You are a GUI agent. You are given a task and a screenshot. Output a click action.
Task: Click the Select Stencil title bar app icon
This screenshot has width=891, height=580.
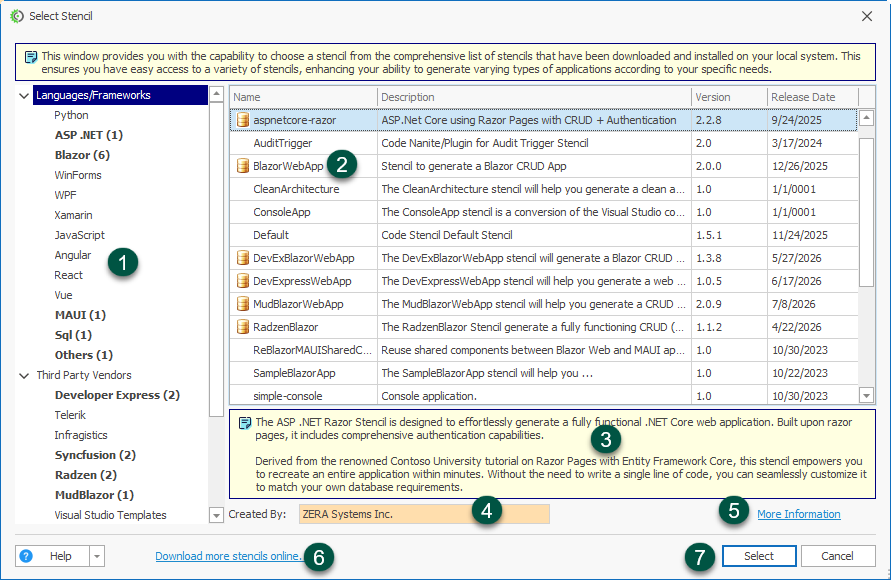[x=17, y=16]
